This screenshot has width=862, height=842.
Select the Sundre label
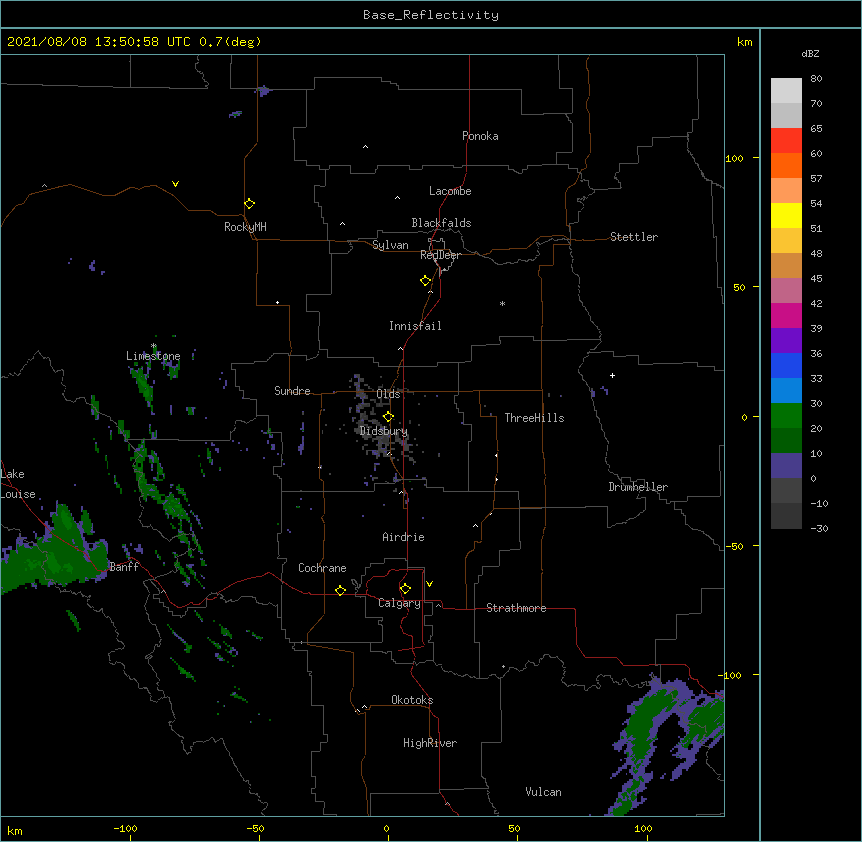tap(292, 391)
